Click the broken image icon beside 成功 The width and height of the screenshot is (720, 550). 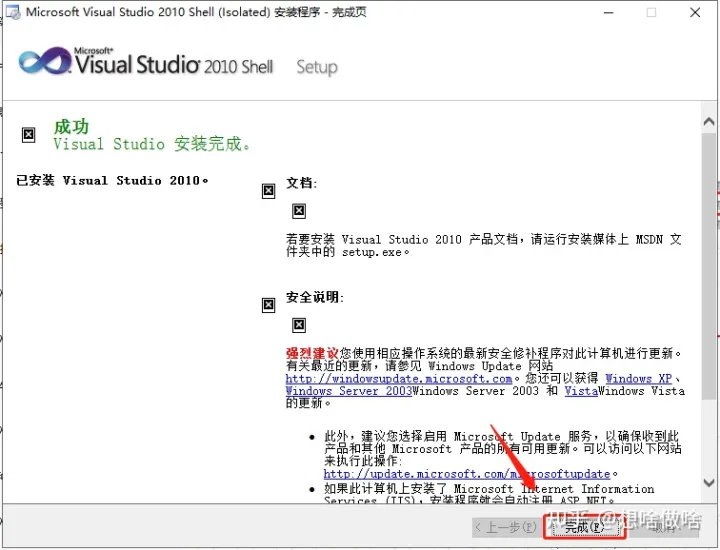click(28, 135)
